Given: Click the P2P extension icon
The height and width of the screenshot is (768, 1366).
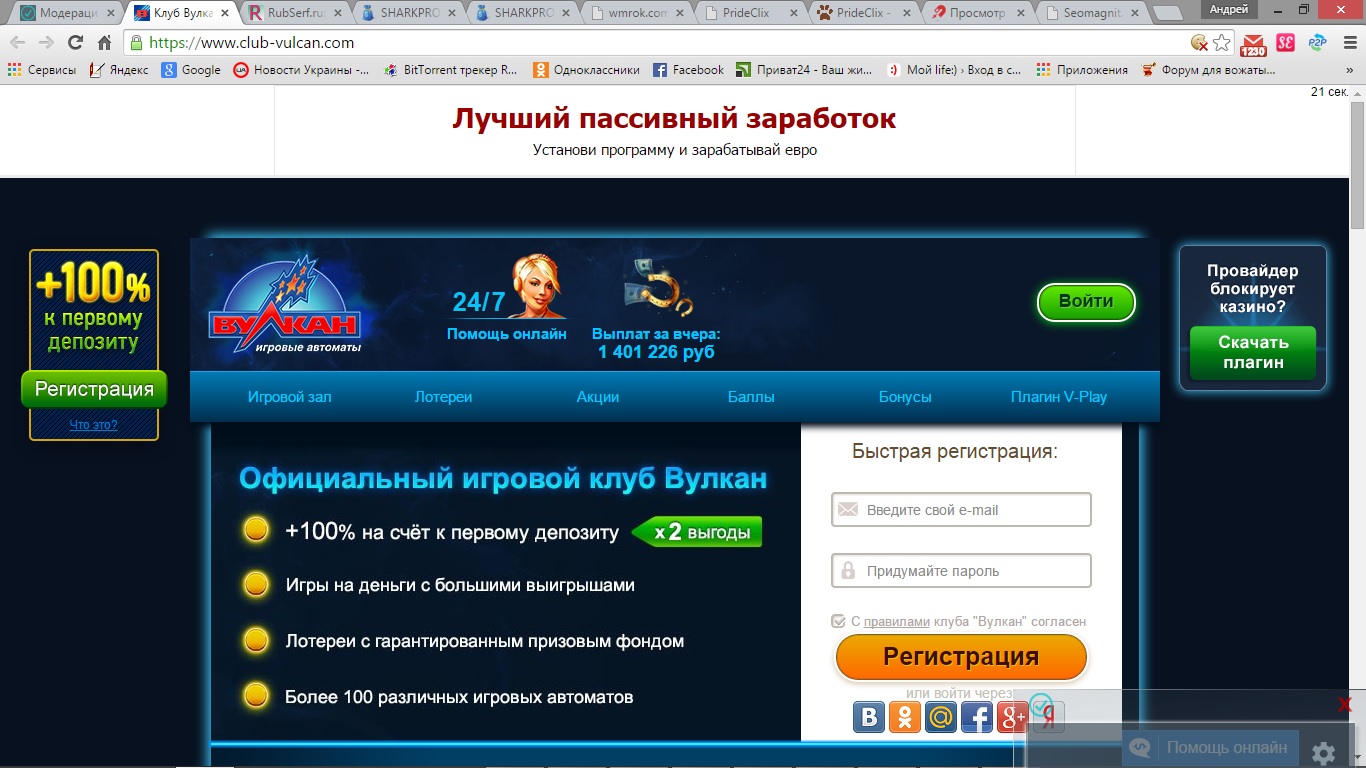Looking at the screenshot, I should [x=1317, y=43].
